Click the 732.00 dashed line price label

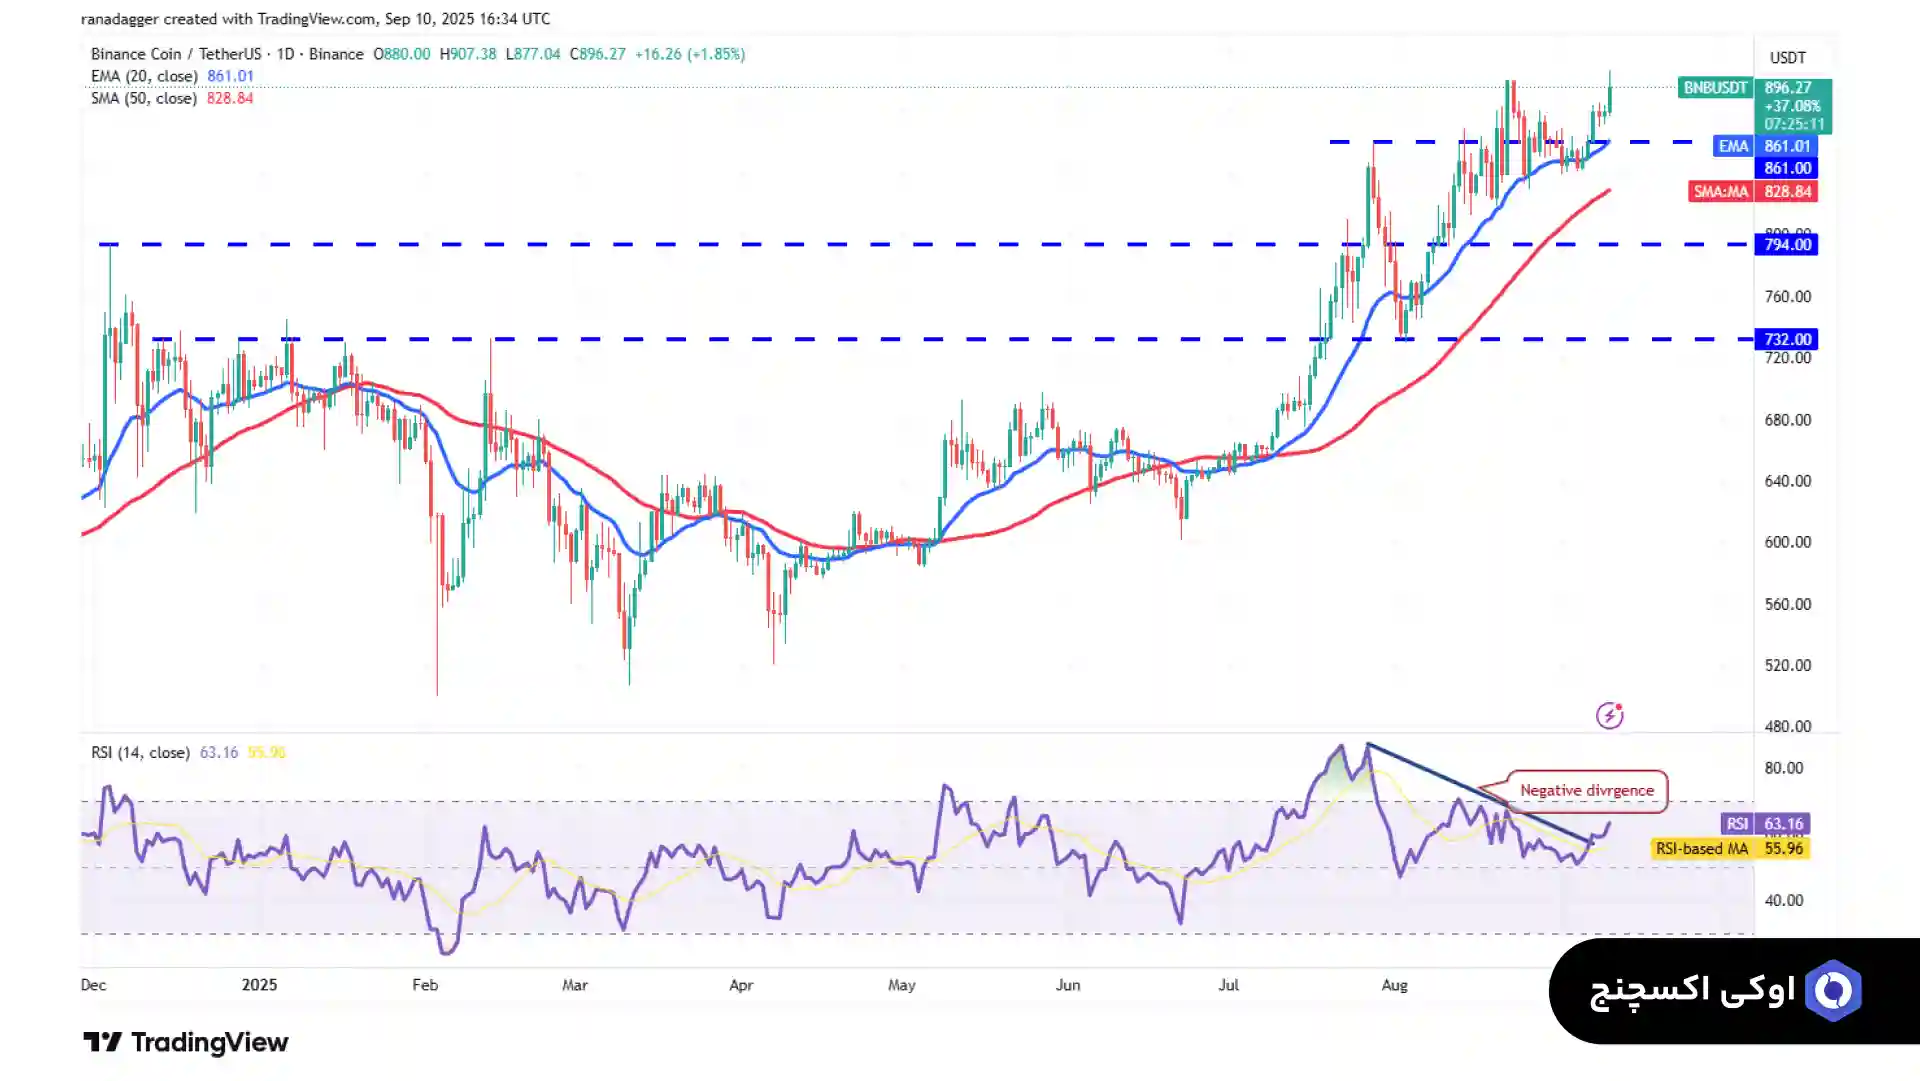pos(1786,340)
